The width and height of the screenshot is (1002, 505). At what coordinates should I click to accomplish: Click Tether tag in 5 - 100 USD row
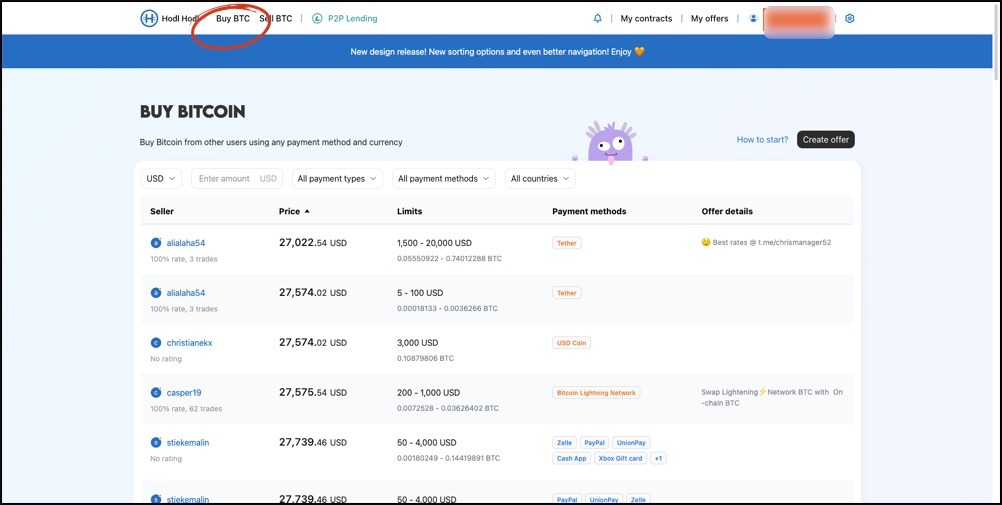click(567, 293)
